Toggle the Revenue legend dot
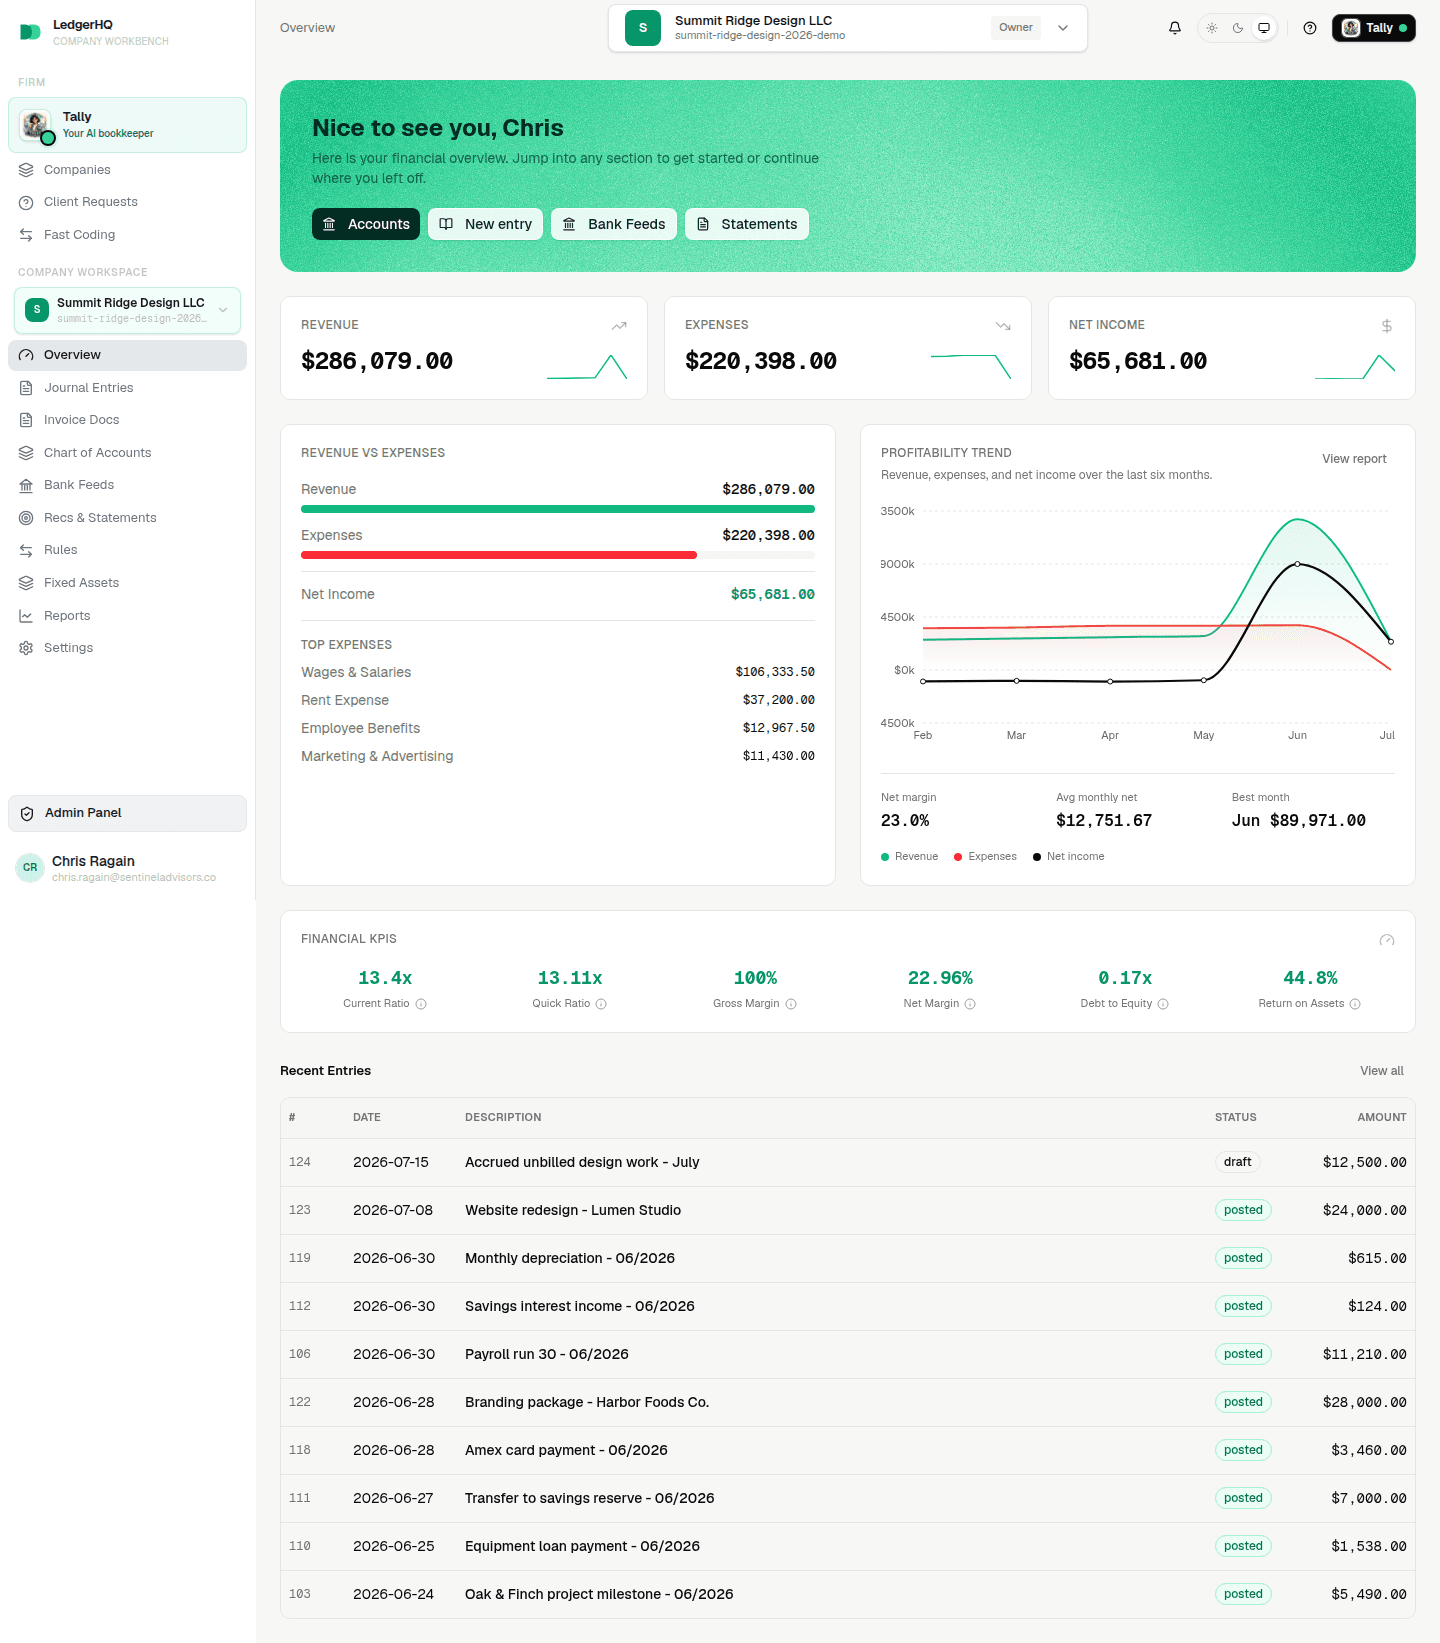The height and width of the screenshot is (1643, 1440). point(885,857)
